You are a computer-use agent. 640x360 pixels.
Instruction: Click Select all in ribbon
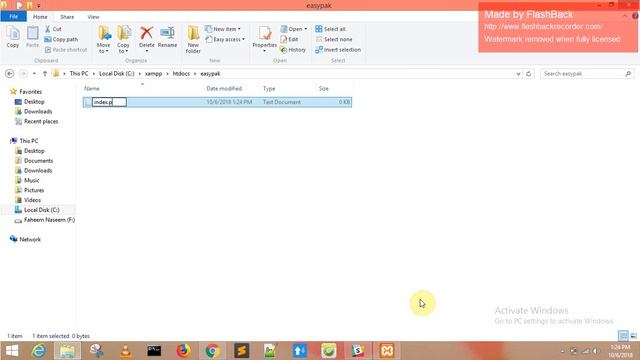[x=330, y=29]
